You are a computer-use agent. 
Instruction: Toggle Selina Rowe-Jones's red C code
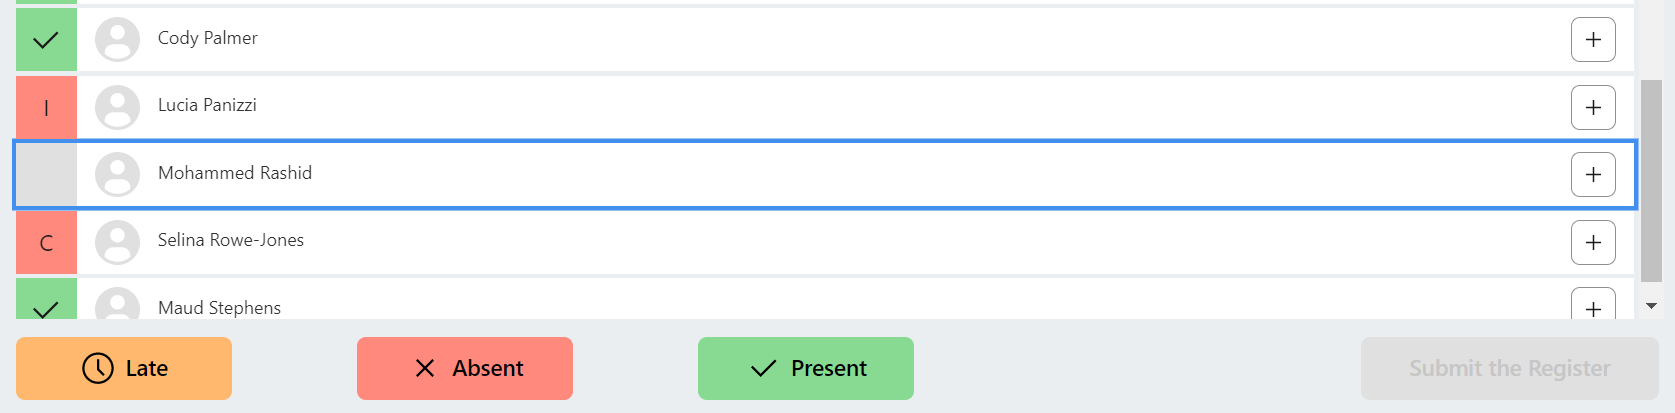tap(46, 242)
